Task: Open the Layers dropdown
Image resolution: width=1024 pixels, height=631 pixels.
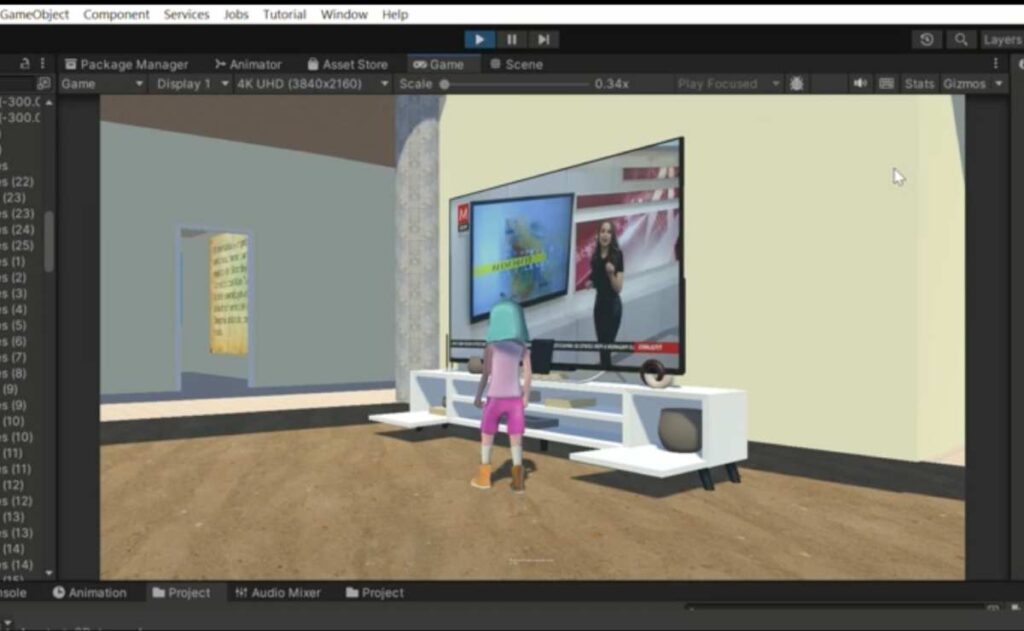Action: 1002,40
